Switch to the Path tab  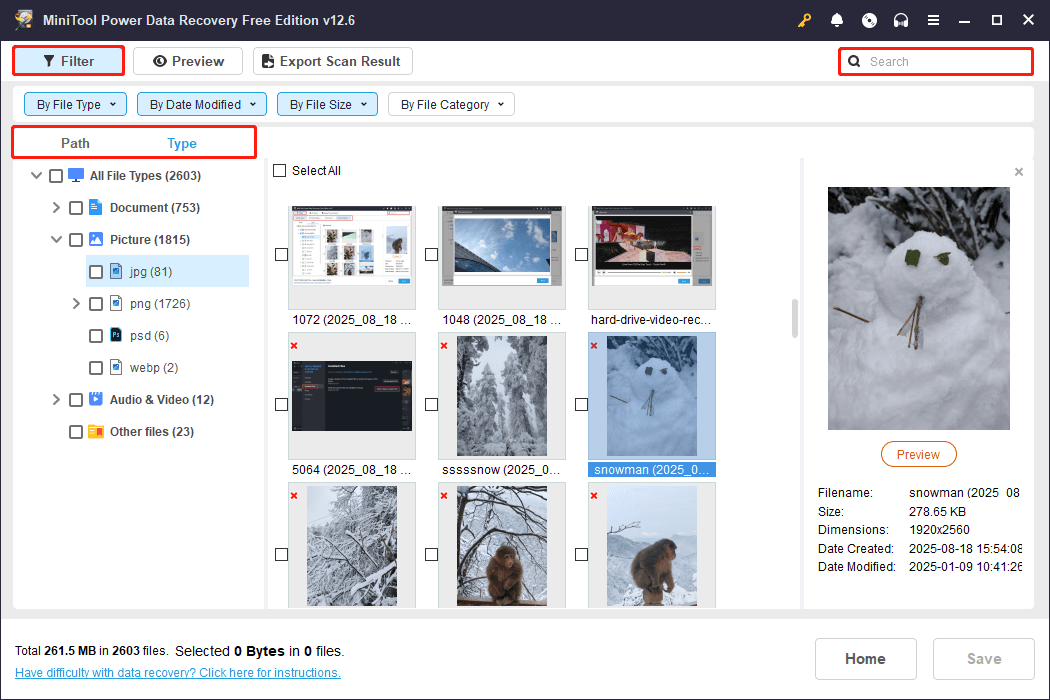pos(75,143)
